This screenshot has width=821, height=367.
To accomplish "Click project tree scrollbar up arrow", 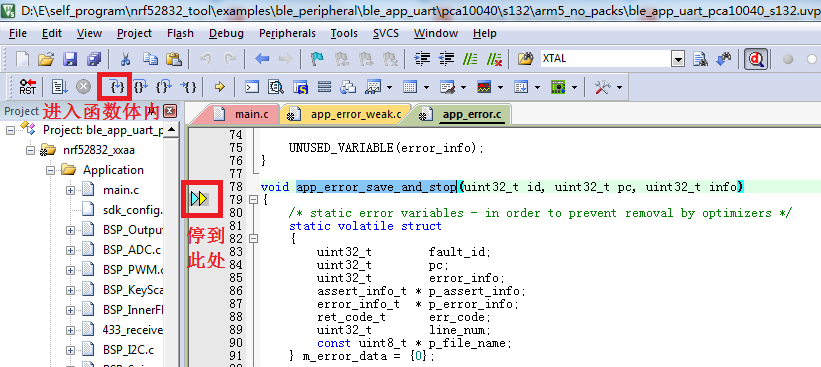I will pos(171,130).
